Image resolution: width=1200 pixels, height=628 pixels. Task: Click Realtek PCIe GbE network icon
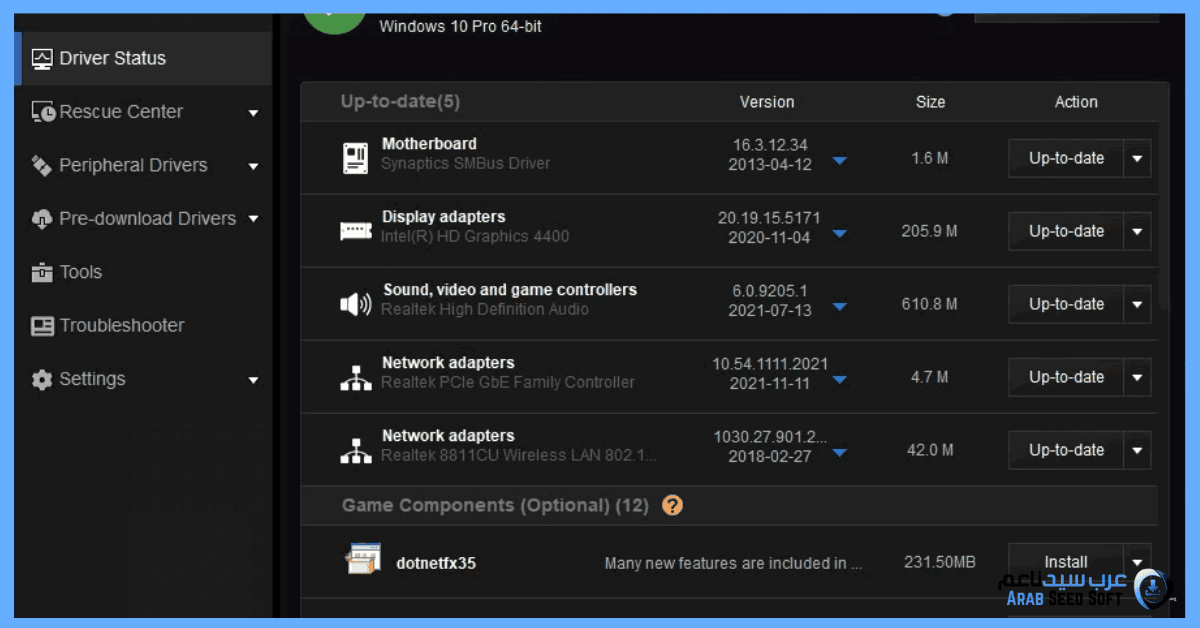point(355,377)
